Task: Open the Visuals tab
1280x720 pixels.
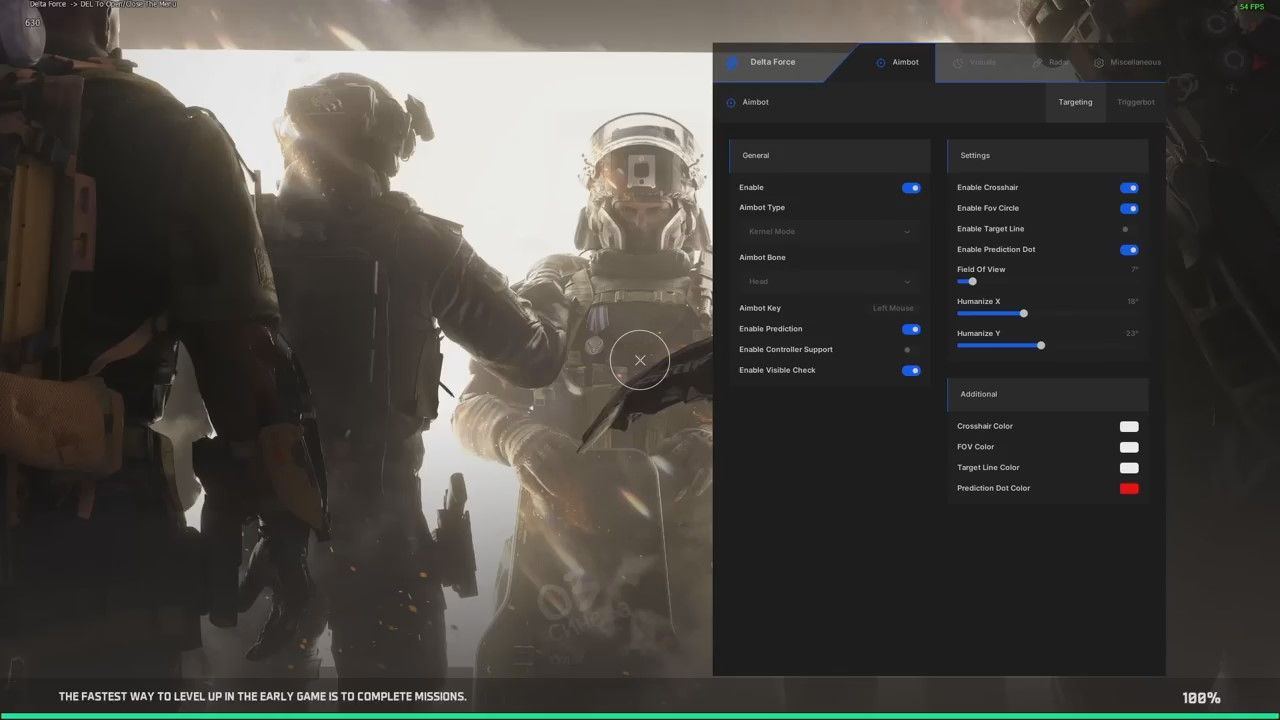Action: (x=974, y=62)
